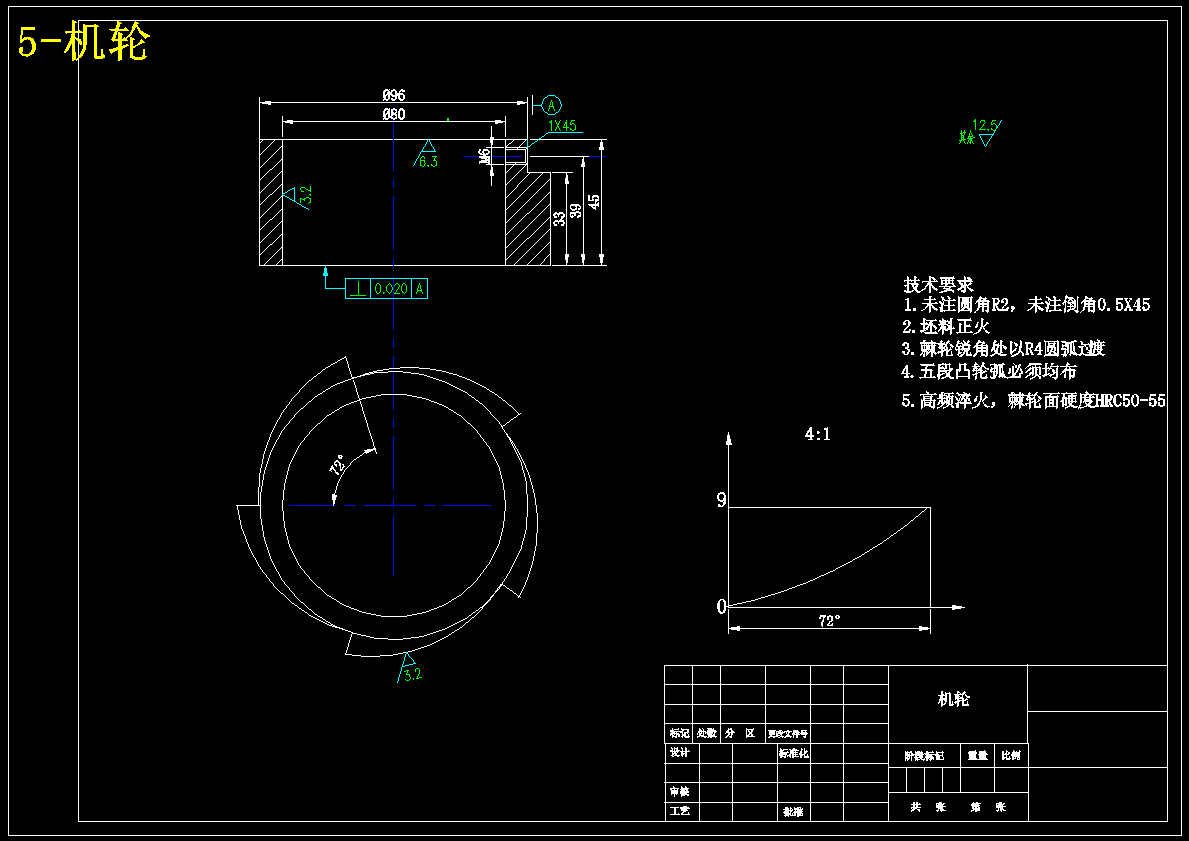This screenshot has width=1189, height=841.
Task: Pick the "3.2" roughness symbol below cam view
Action: tap(409, 667)
